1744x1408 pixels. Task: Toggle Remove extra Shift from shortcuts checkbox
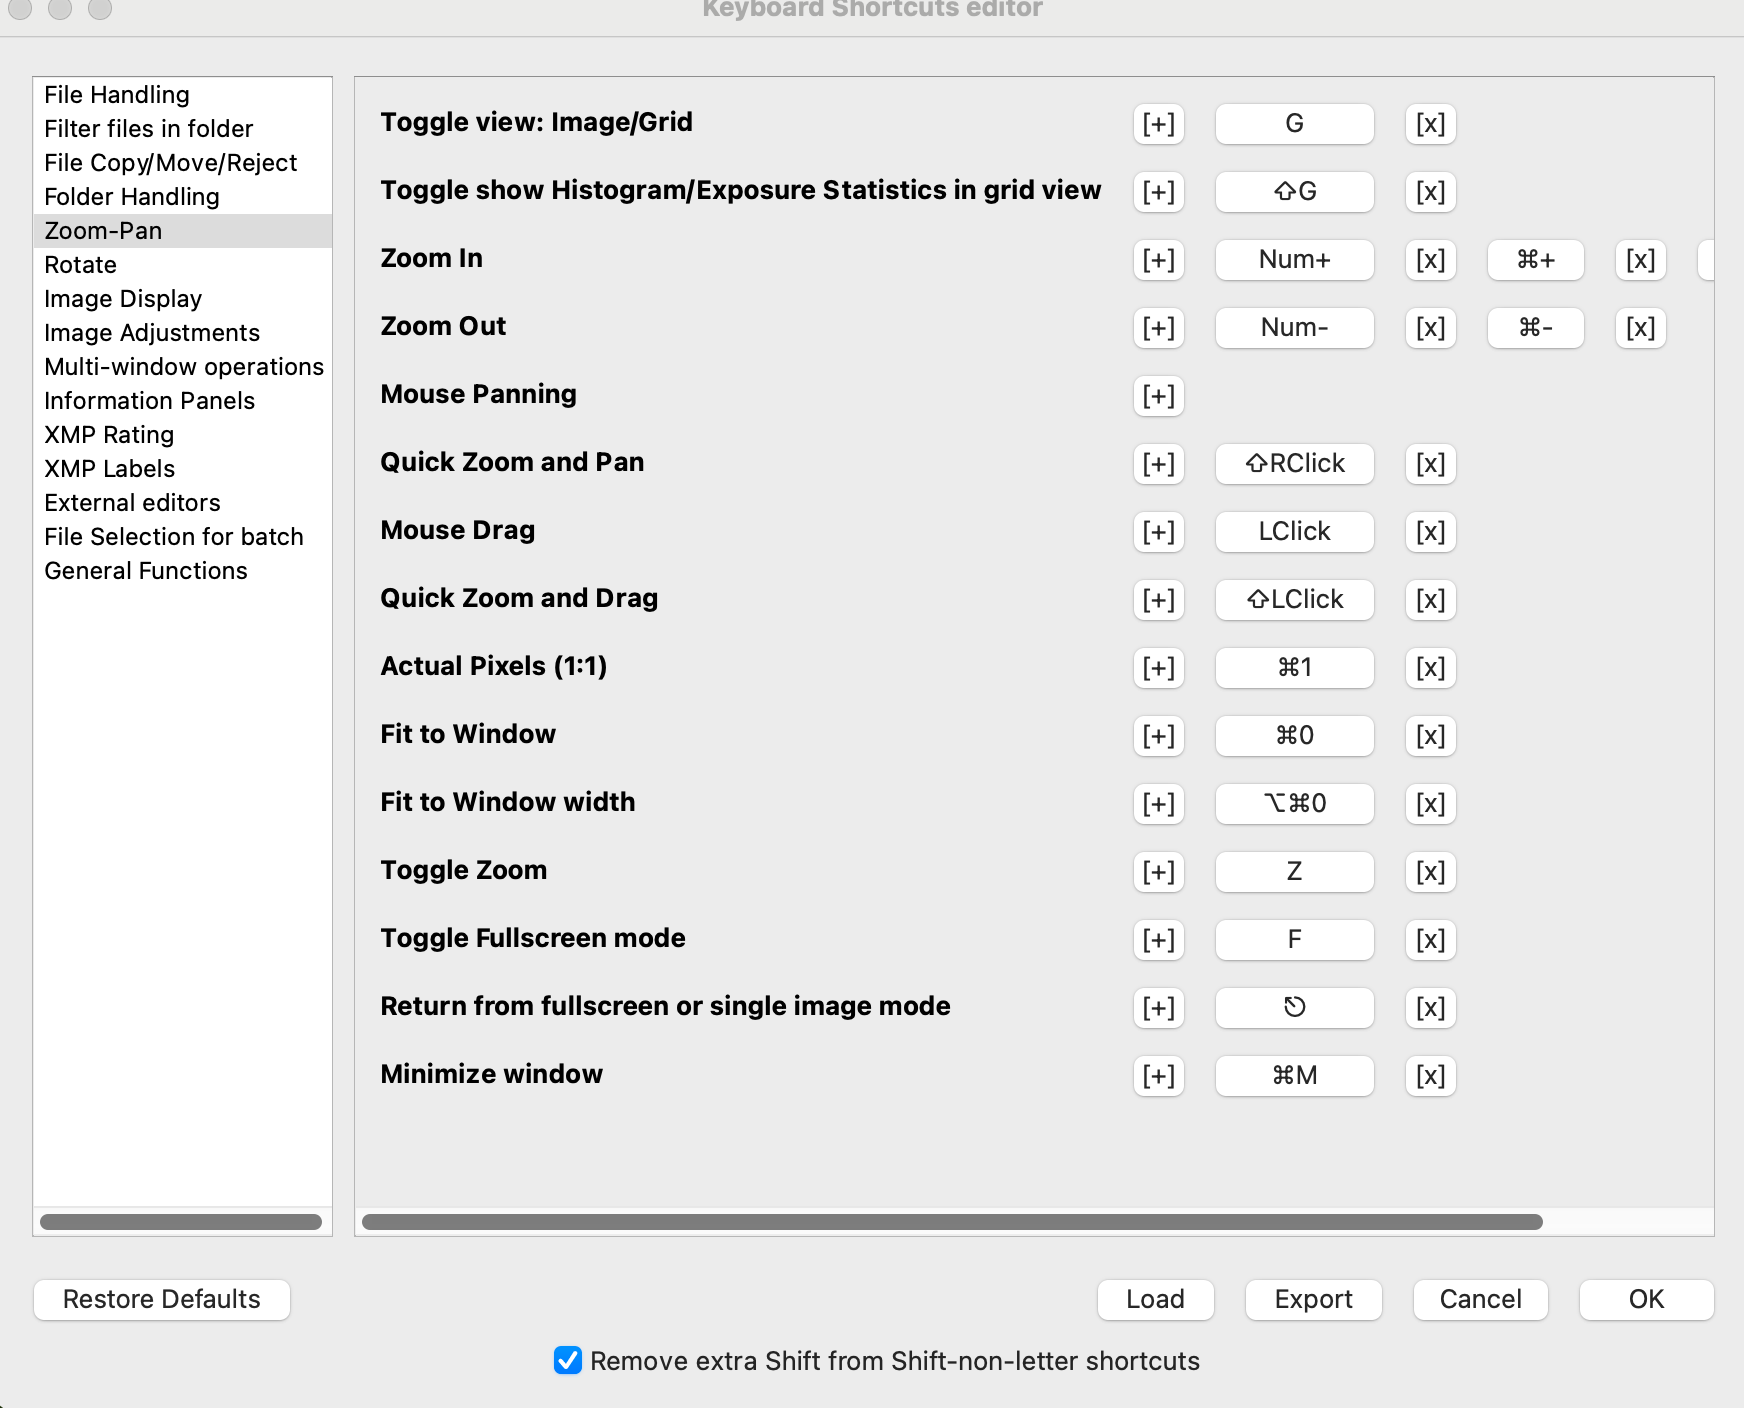(x=568, y=1360)
